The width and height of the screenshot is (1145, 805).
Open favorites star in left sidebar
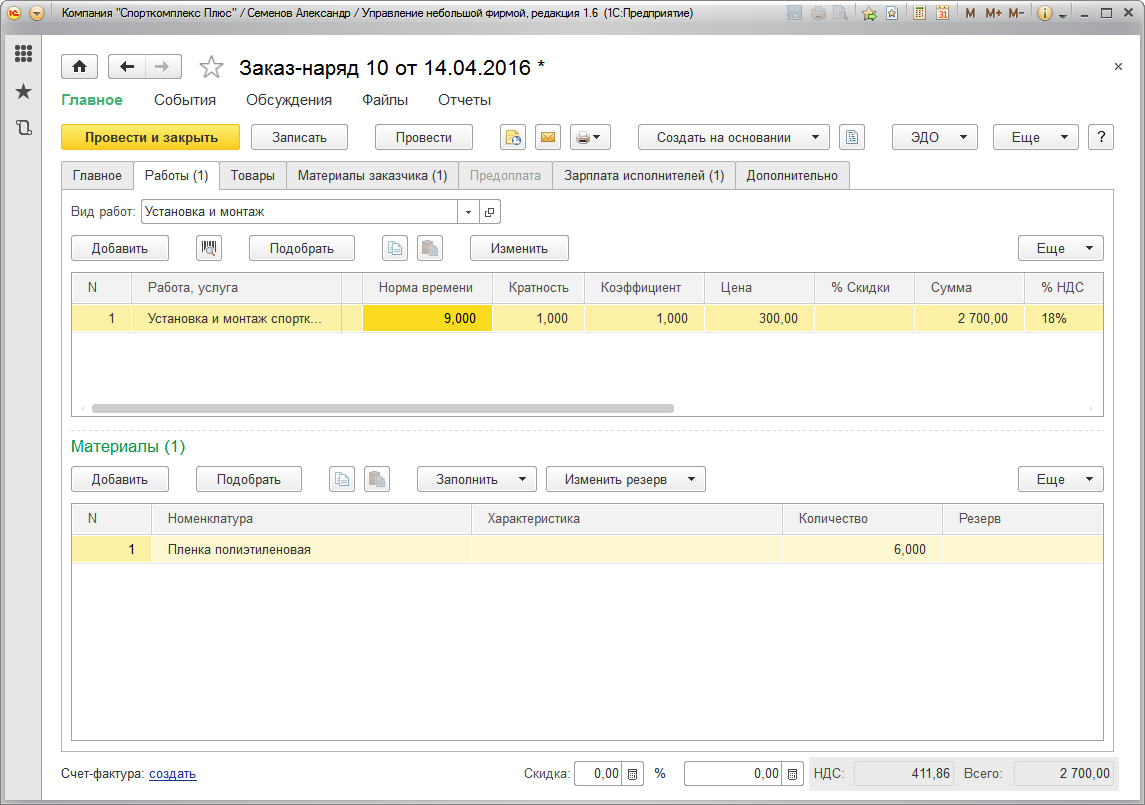pyautogui.click(x=23, y=91)
